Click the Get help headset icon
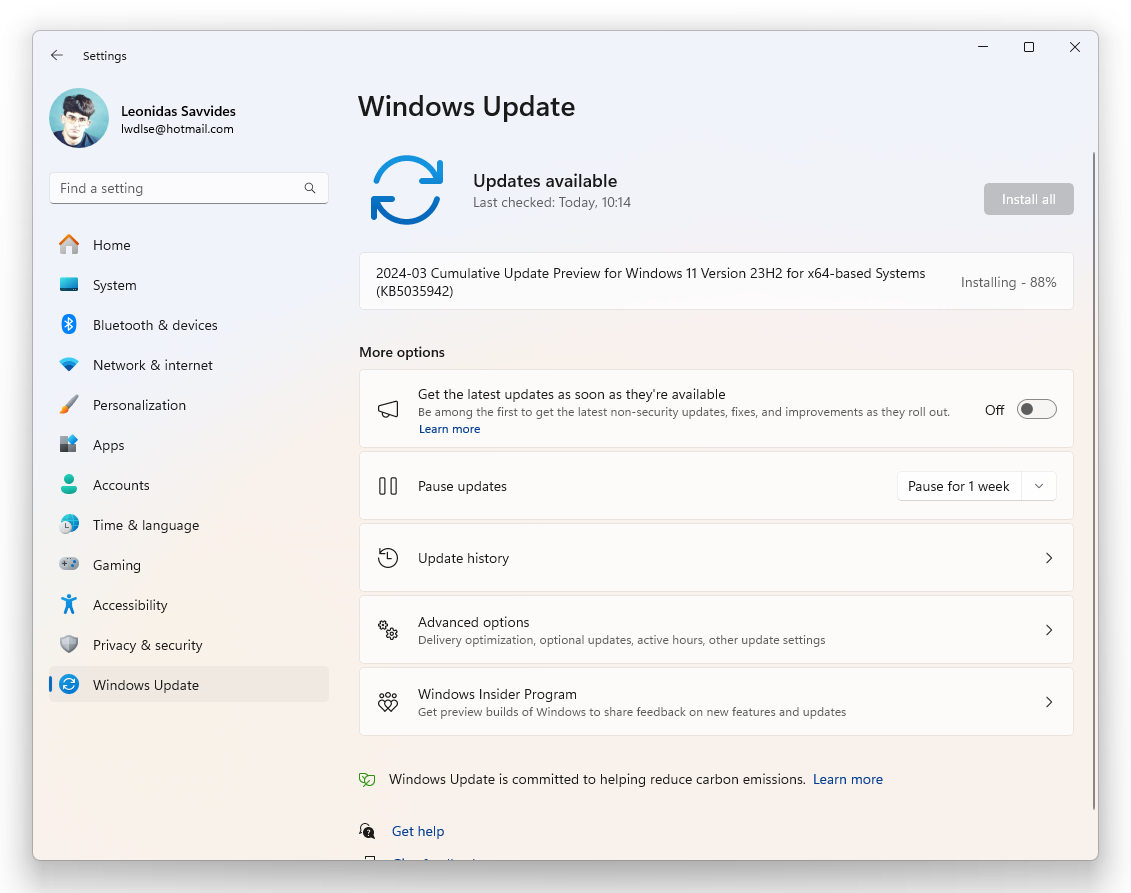1131x893 pixels. click(x=367, y=831)
